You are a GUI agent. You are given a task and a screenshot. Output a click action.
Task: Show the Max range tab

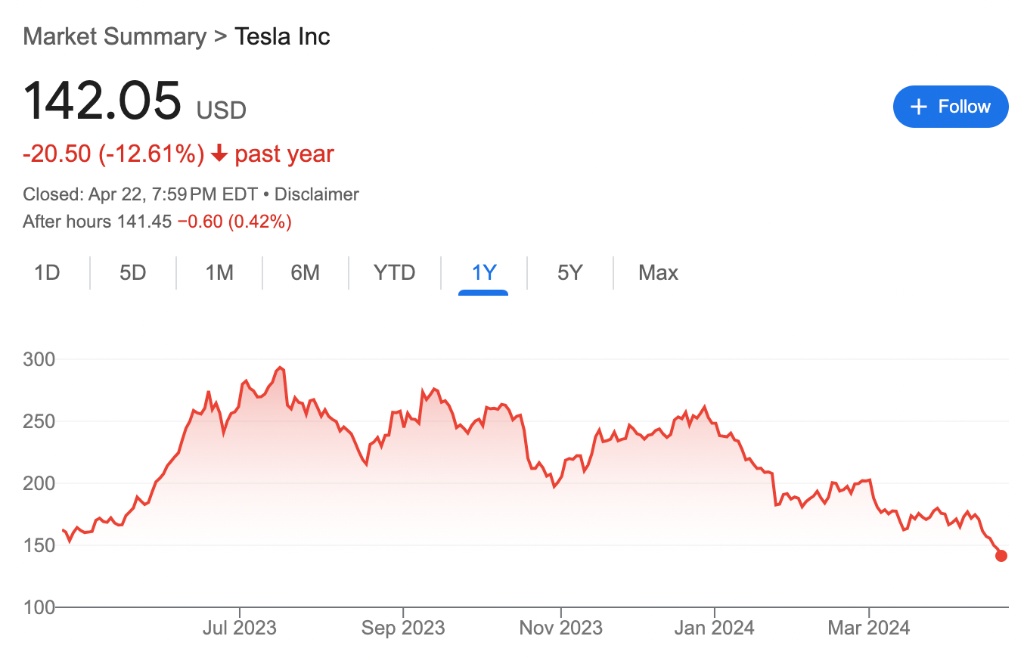[658, 273]
